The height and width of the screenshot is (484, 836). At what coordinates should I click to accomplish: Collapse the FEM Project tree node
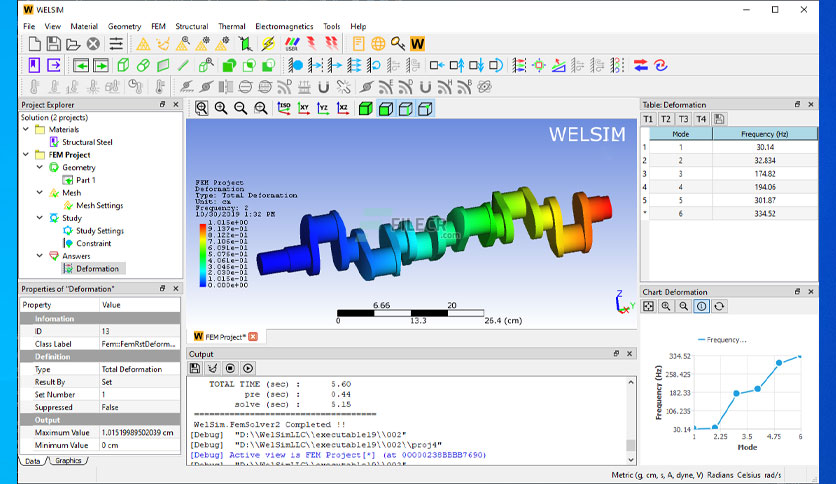tap(26, 155)
